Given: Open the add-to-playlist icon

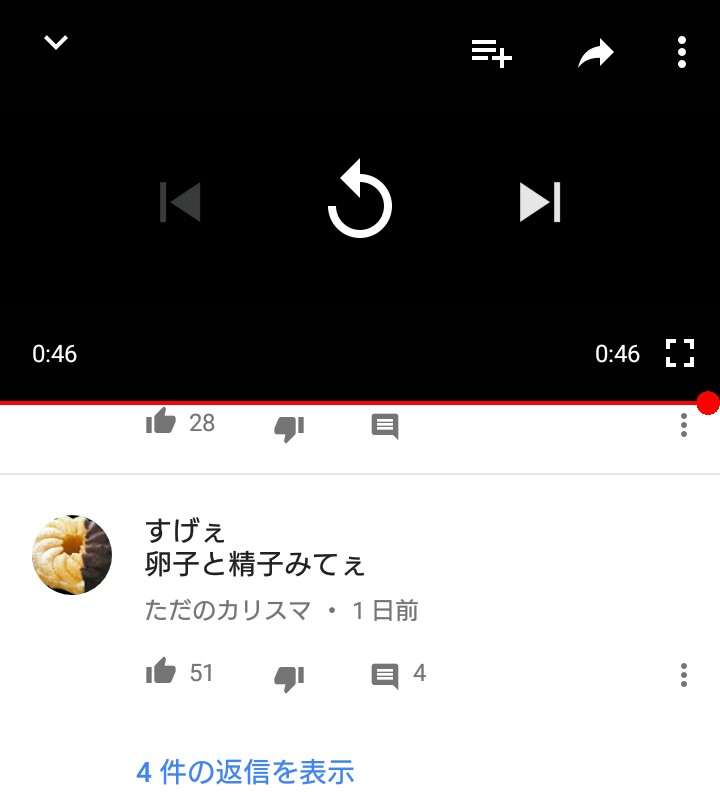Looking at the screenshot, I should click(491, 53).
